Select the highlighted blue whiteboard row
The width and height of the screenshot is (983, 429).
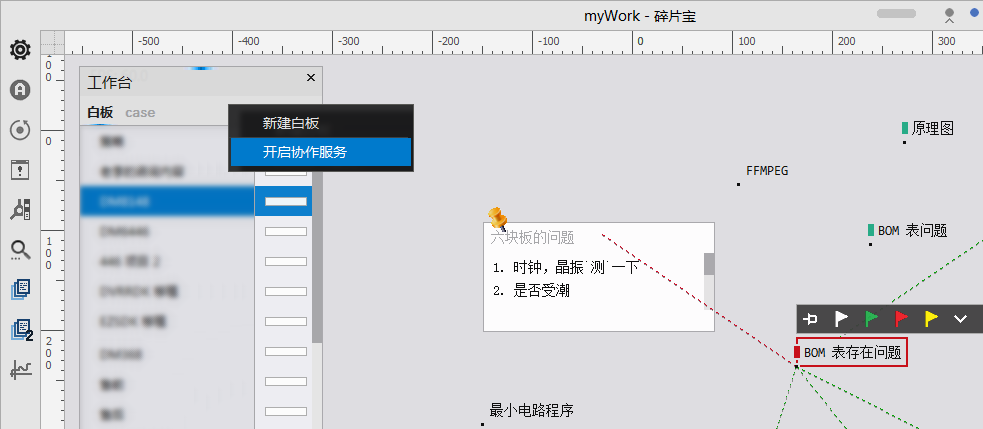196,201
